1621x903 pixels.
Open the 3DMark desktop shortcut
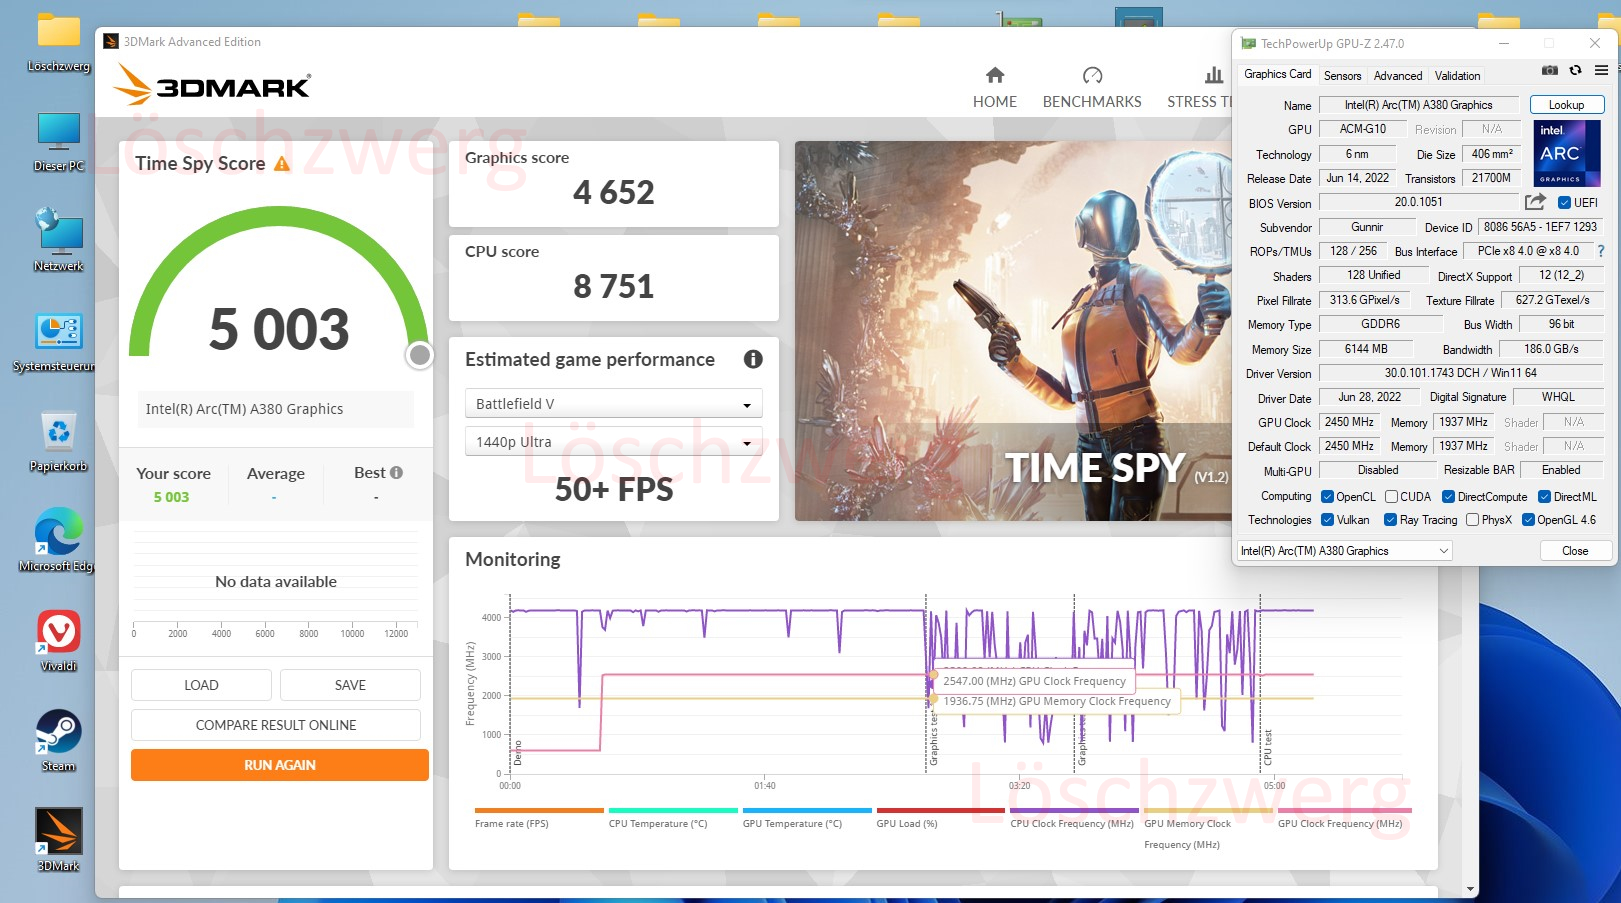58,841
